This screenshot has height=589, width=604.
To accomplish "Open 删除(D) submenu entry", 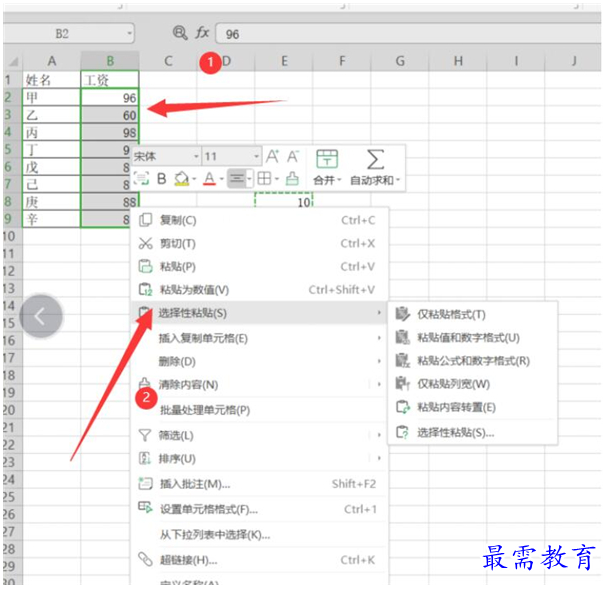I will coord(259,361).
